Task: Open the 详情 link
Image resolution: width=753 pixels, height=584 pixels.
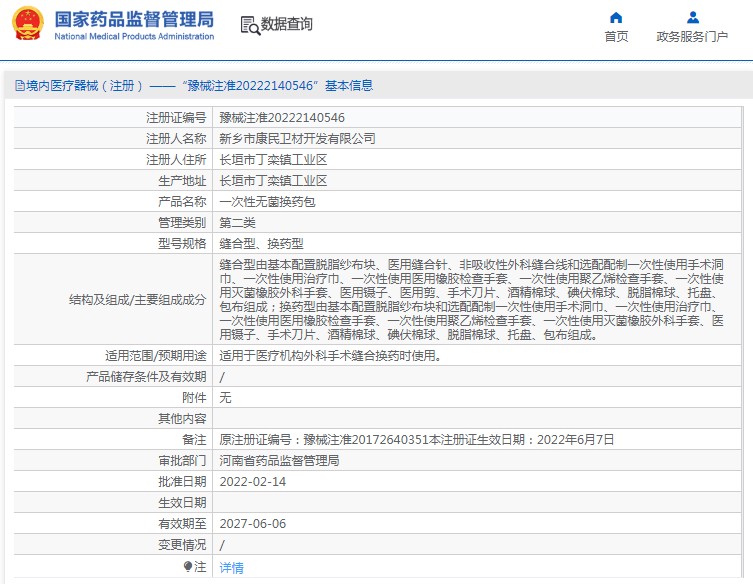Action: click(x=231, y=568)
